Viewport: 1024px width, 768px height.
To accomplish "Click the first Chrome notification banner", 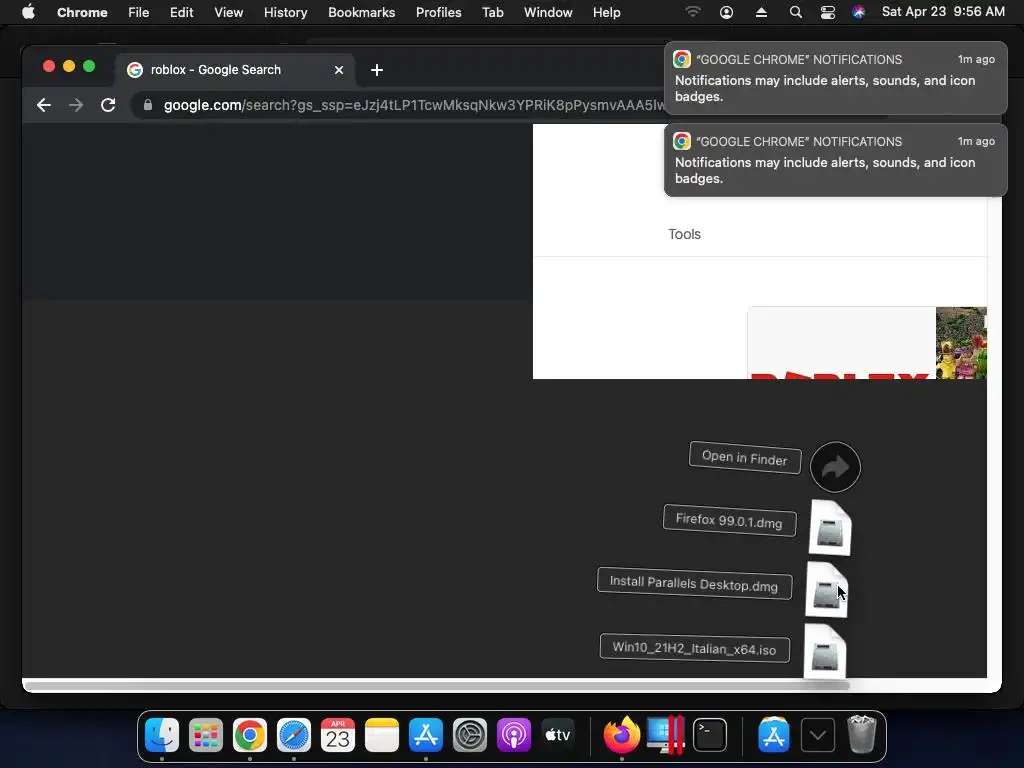I will click(835, 78).
